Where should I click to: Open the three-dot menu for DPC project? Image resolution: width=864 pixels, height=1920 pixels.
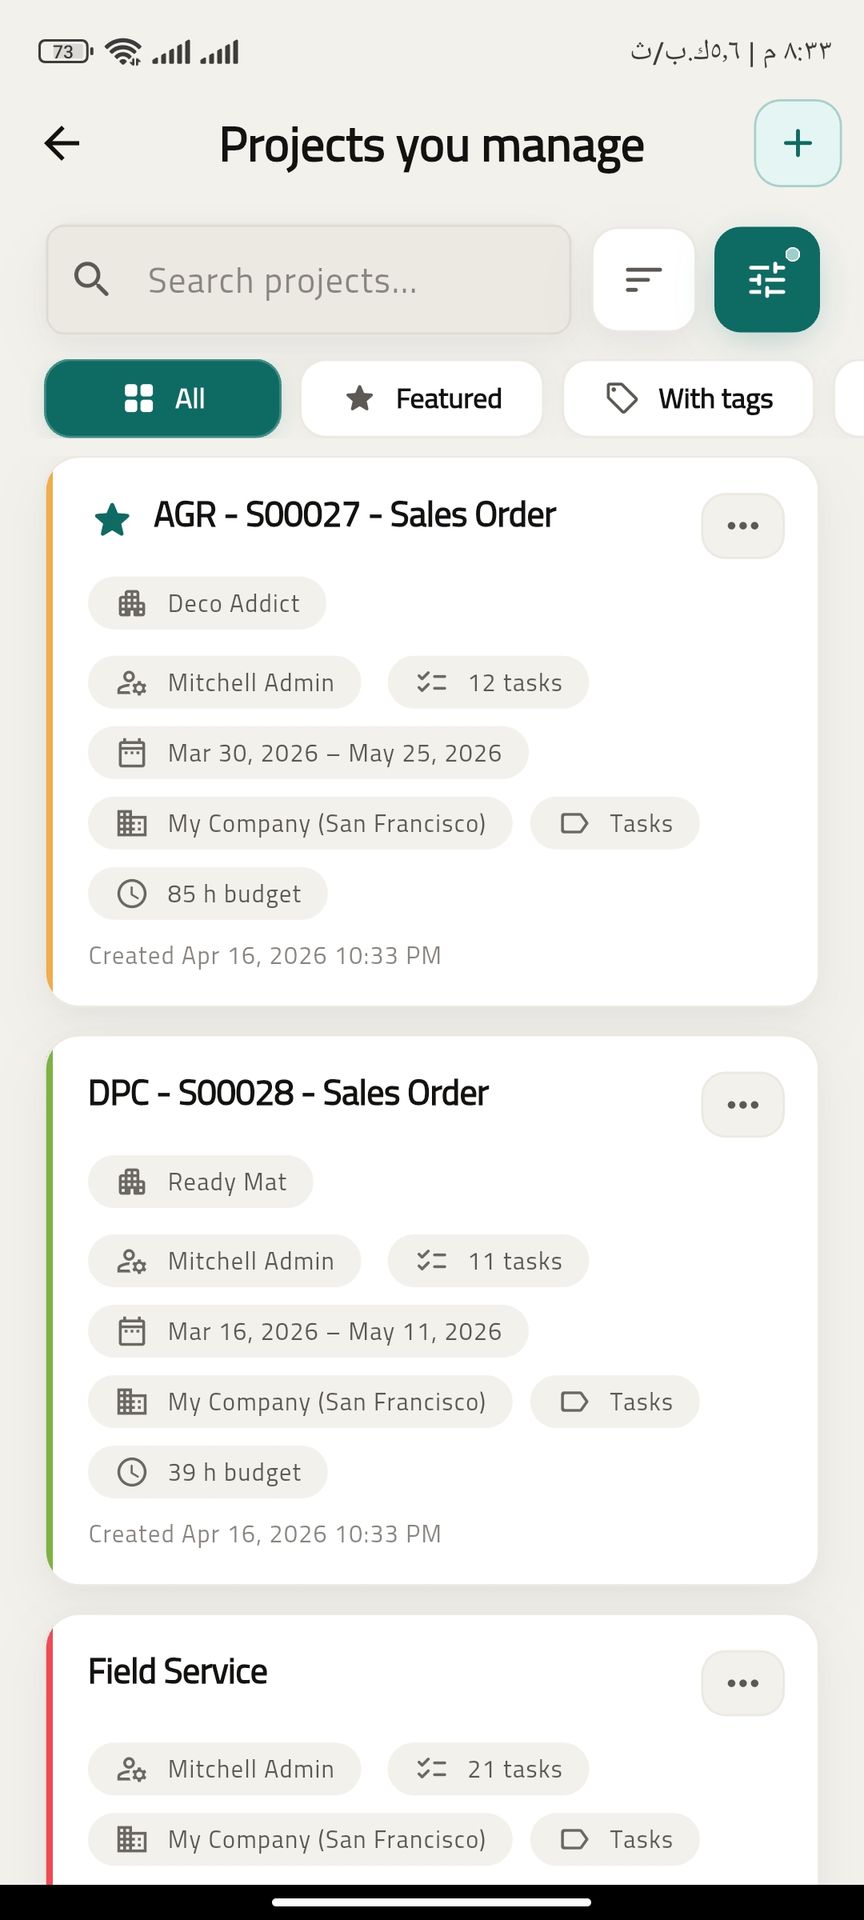(742, 1105)
